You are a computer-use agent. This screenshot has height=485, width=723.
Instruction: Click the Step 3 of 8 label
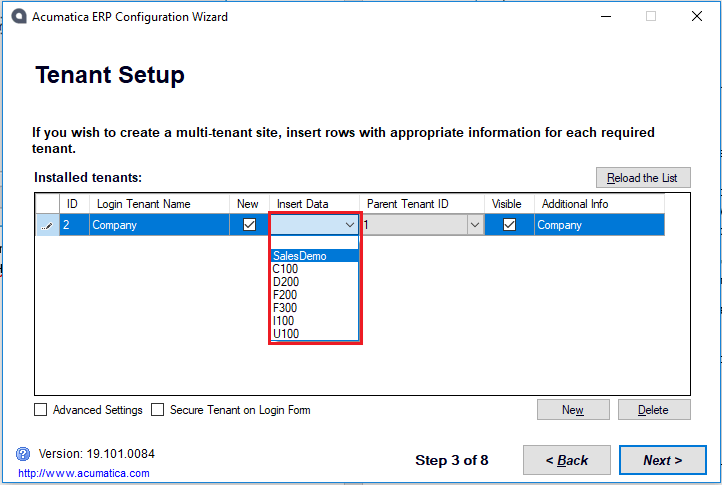coord(451,460)
